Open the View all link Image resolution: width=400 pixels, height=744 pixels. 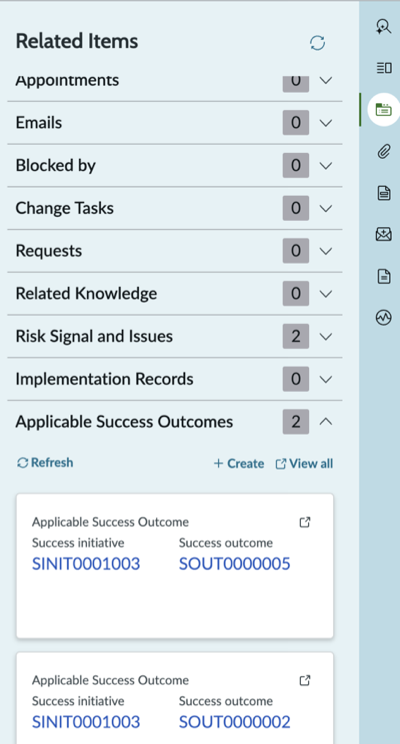304,464
